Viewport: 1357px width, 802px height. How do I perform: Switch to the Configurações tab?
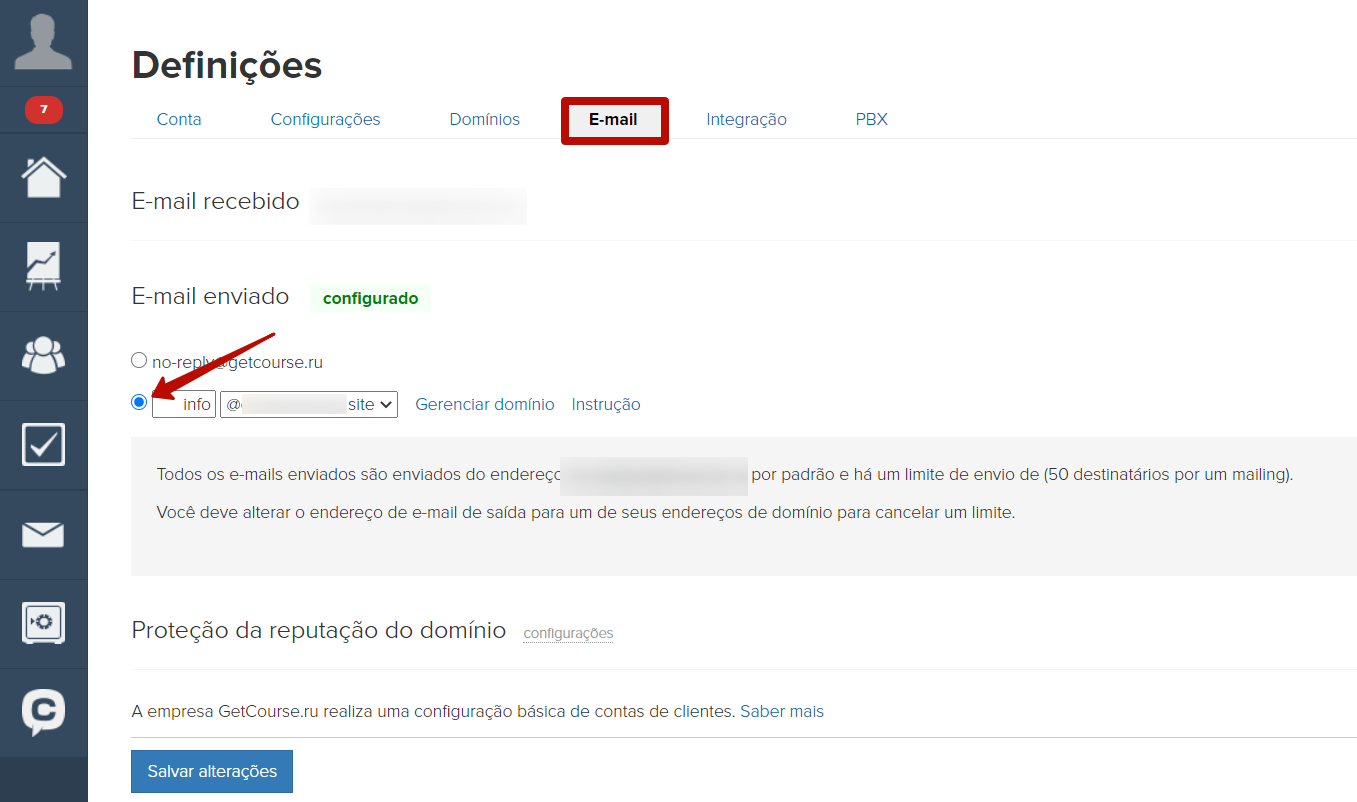(325, 119)
